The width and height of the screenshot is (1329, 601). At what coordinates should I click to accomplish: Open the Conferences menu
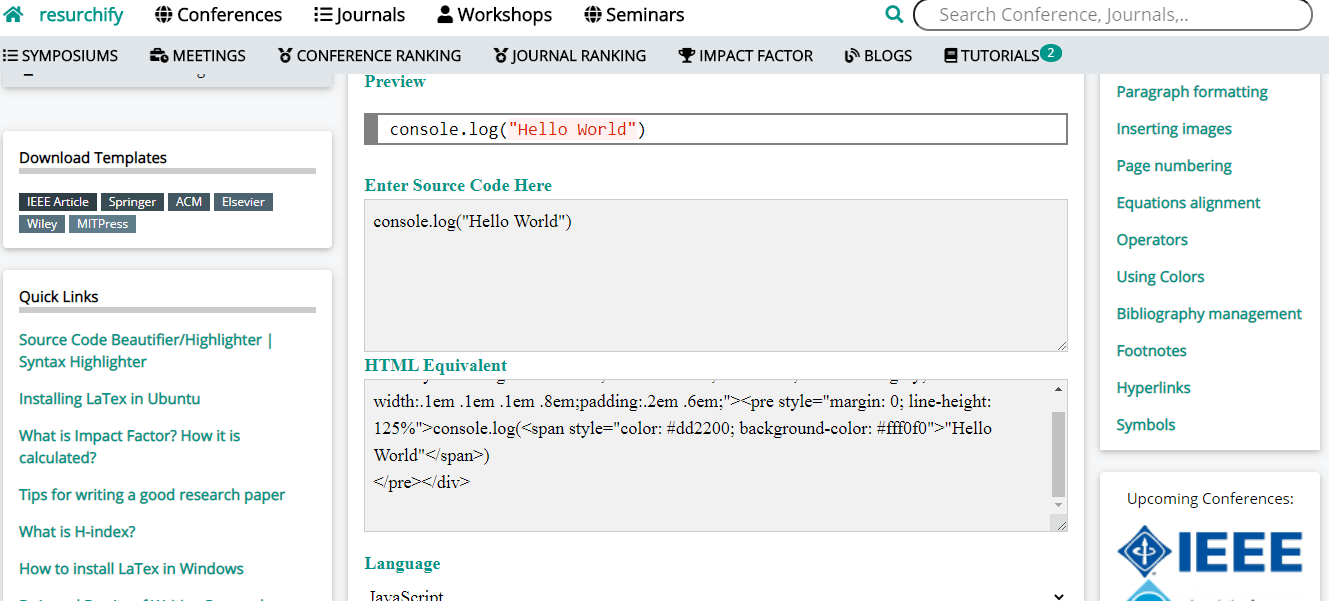click(219, 15)
